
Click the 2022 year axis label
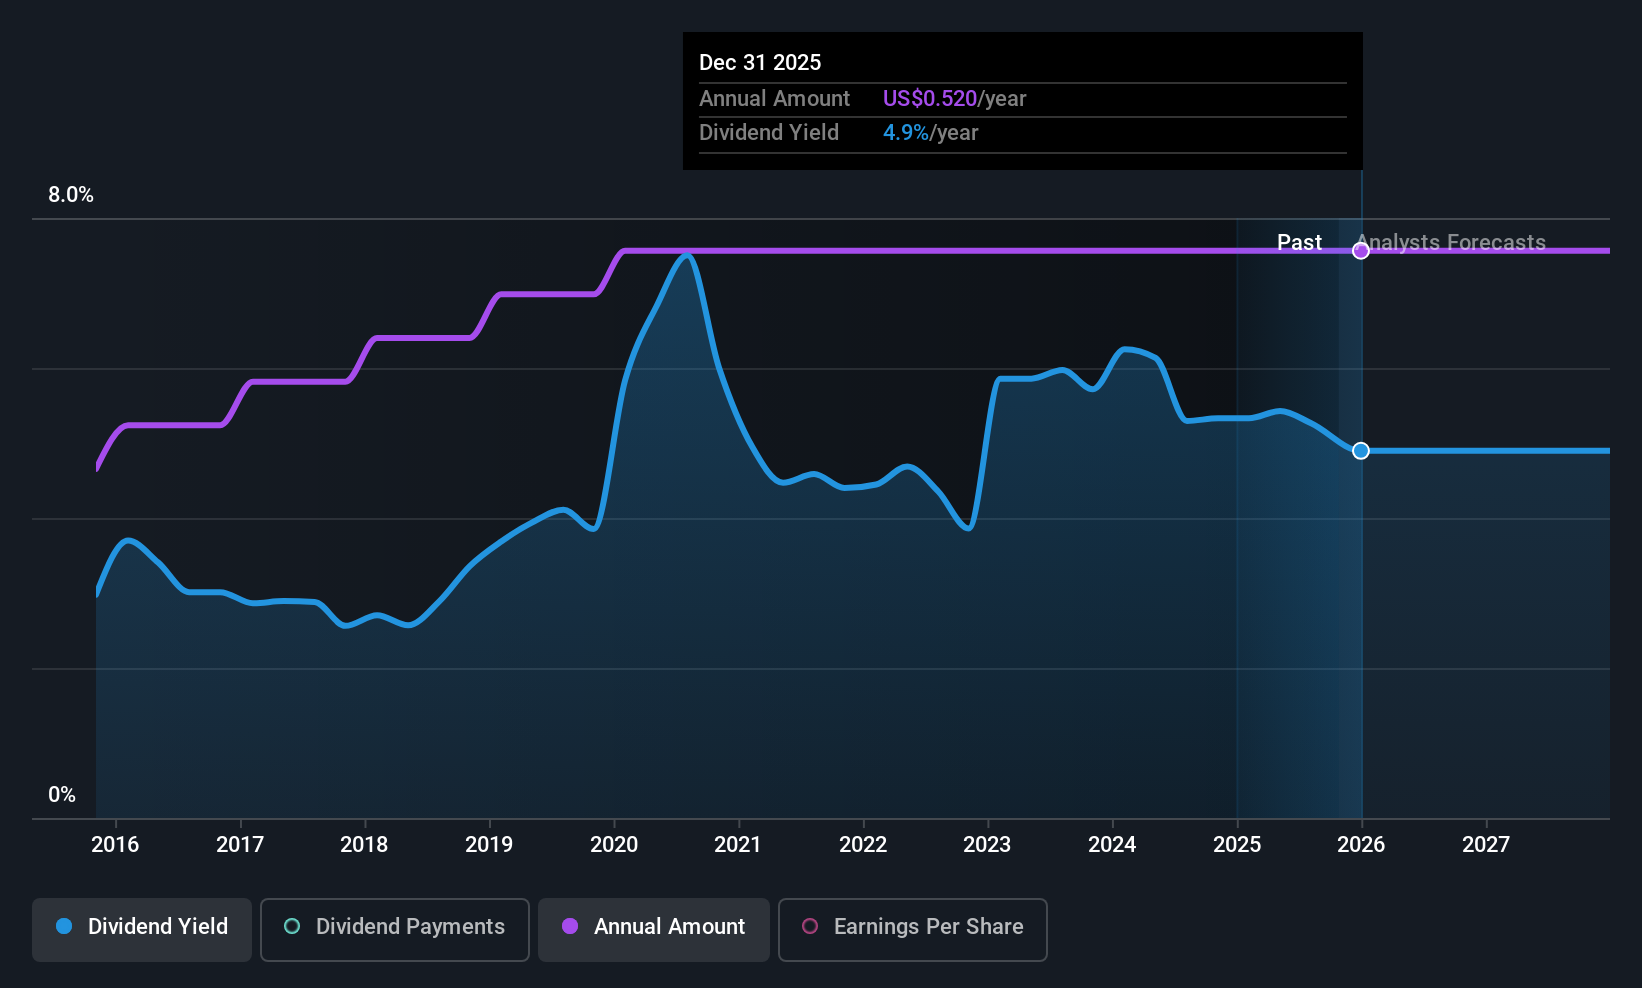pyautogui.click(x=862, y=845)
